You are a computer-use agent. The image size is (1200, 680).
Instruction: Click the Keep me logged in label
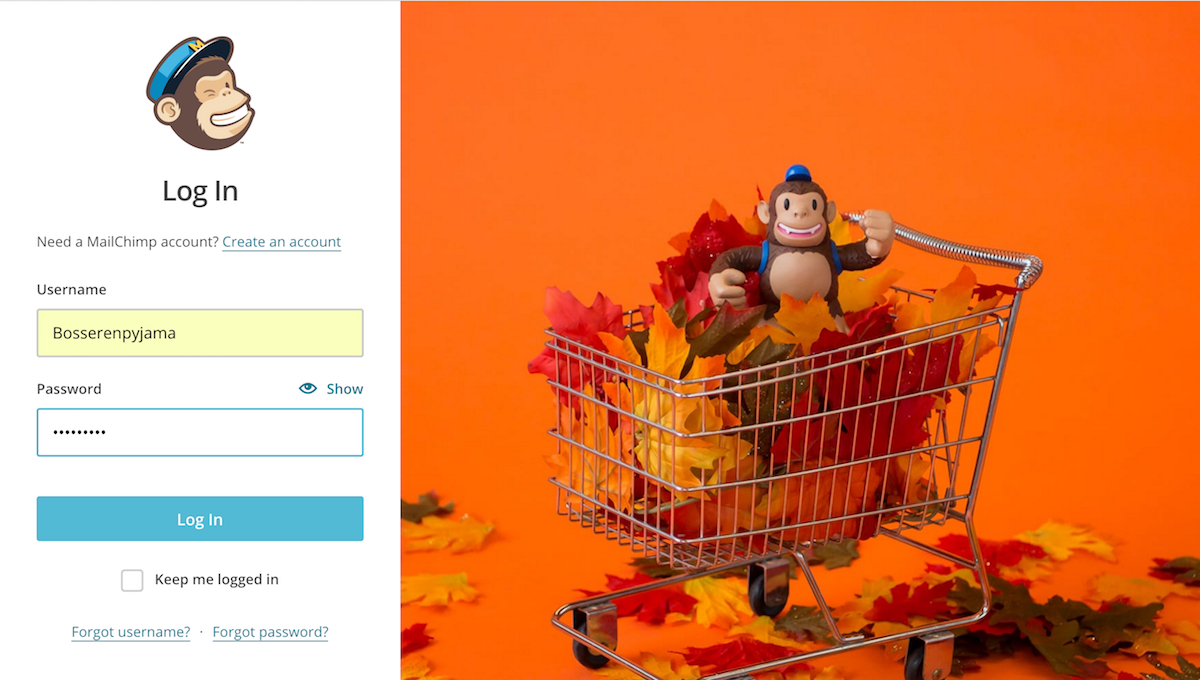[x=217, y=579]
